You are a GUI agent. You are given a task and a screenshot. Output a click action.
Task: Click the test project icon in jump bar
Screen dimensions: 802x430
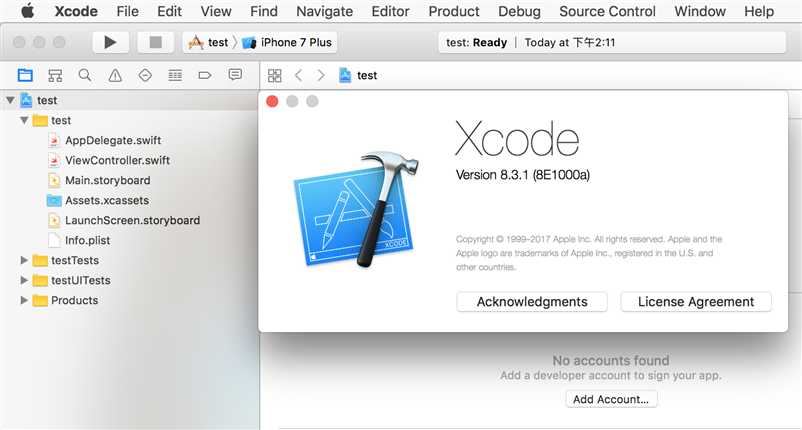[x=345, y=75]
